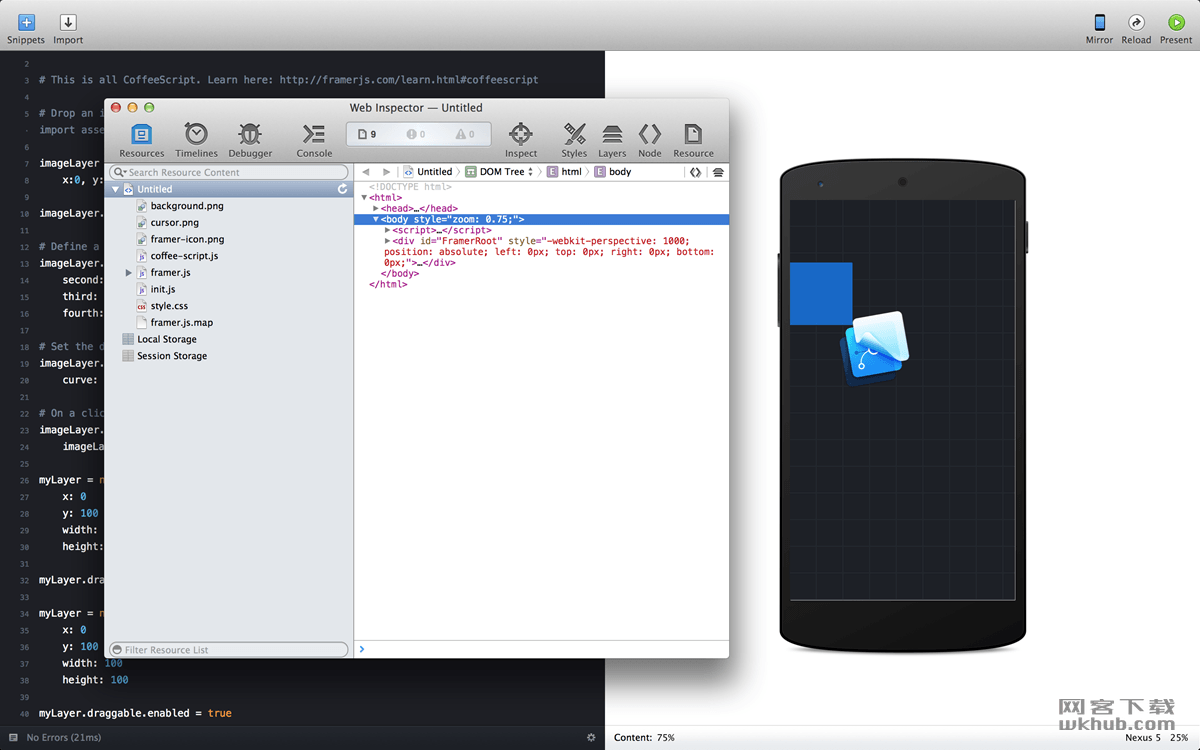Click the errors count indicator in dashboard

[416, 134]
